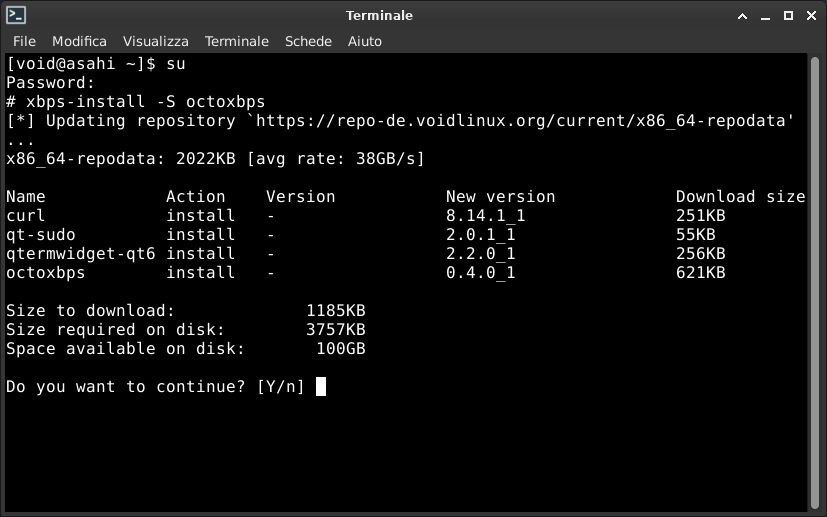Image resolution: width=827 pixels, height=517 pixels.
Task: Close the Terminale window
Action: (x=812, y=16)
